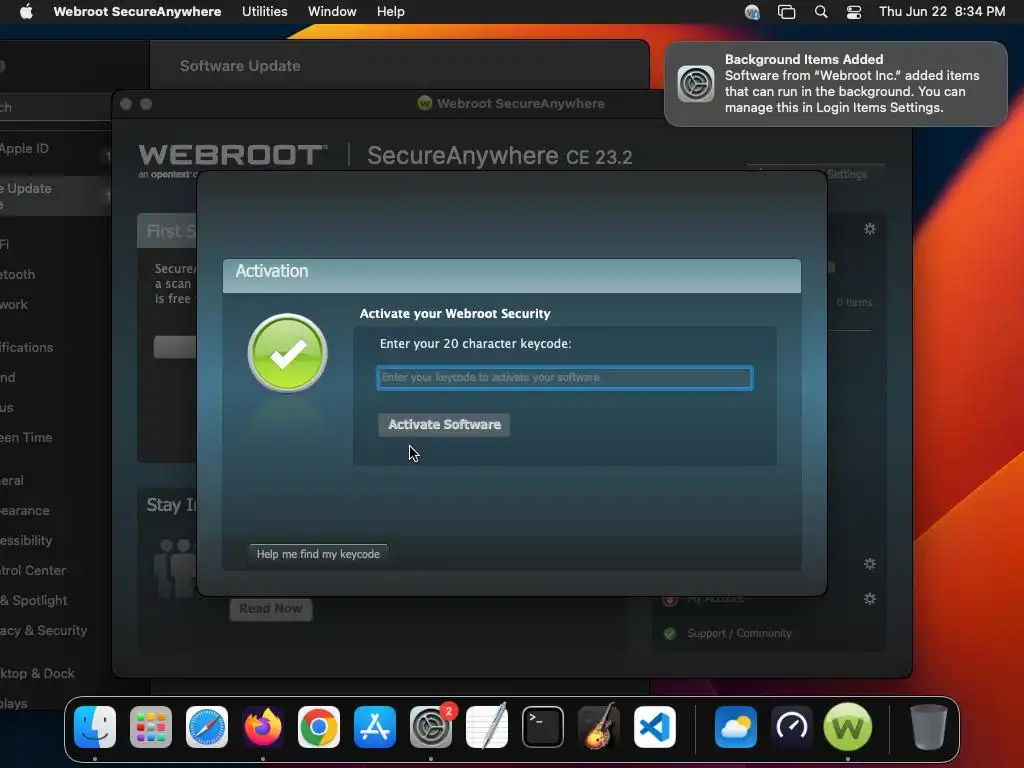Launch Visual Studio Code from the Dock
Screen dimensions: 1024x768
(x=655, y=726)
